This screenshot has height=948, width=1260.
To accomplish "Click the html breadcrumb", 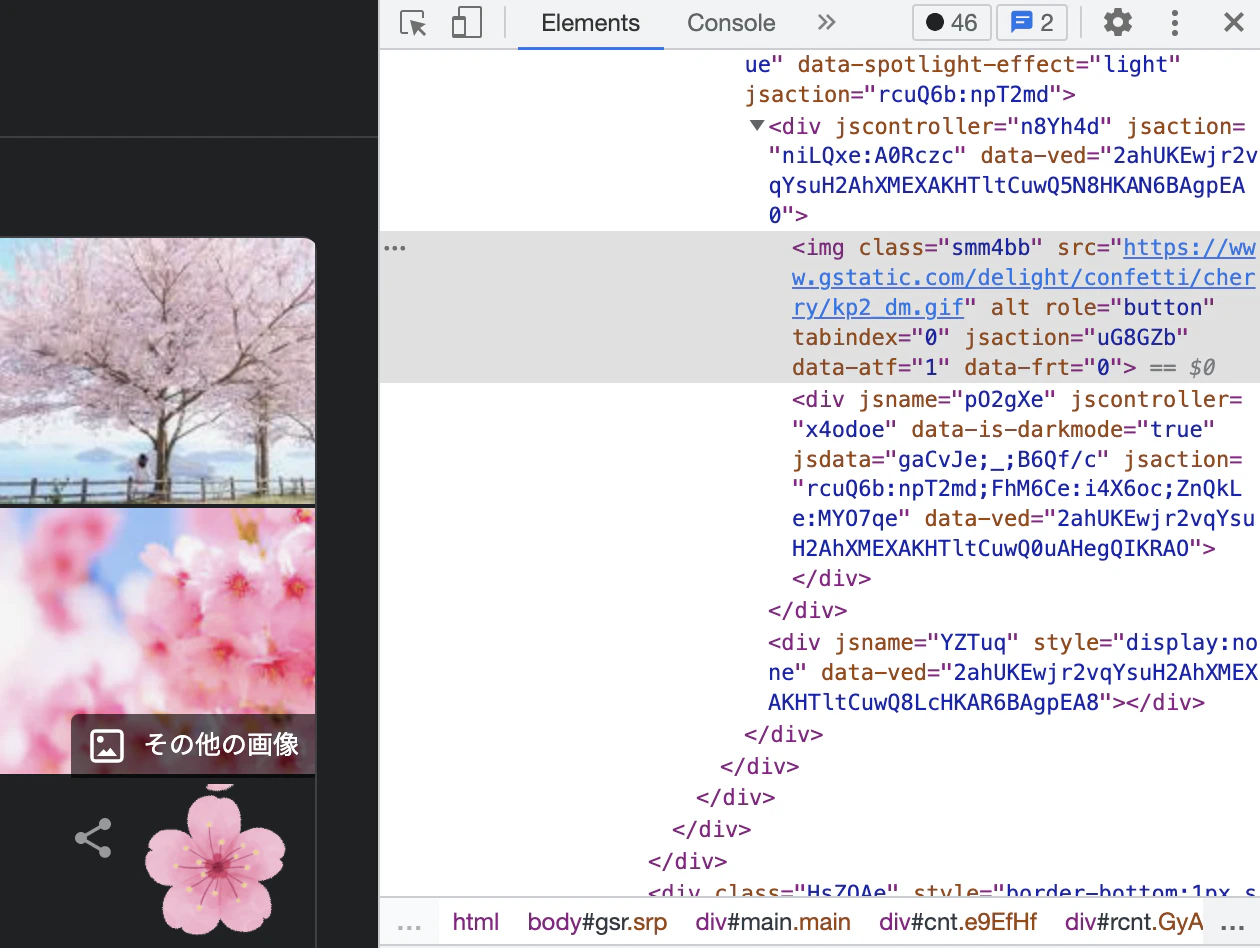I will pos(476,922).
